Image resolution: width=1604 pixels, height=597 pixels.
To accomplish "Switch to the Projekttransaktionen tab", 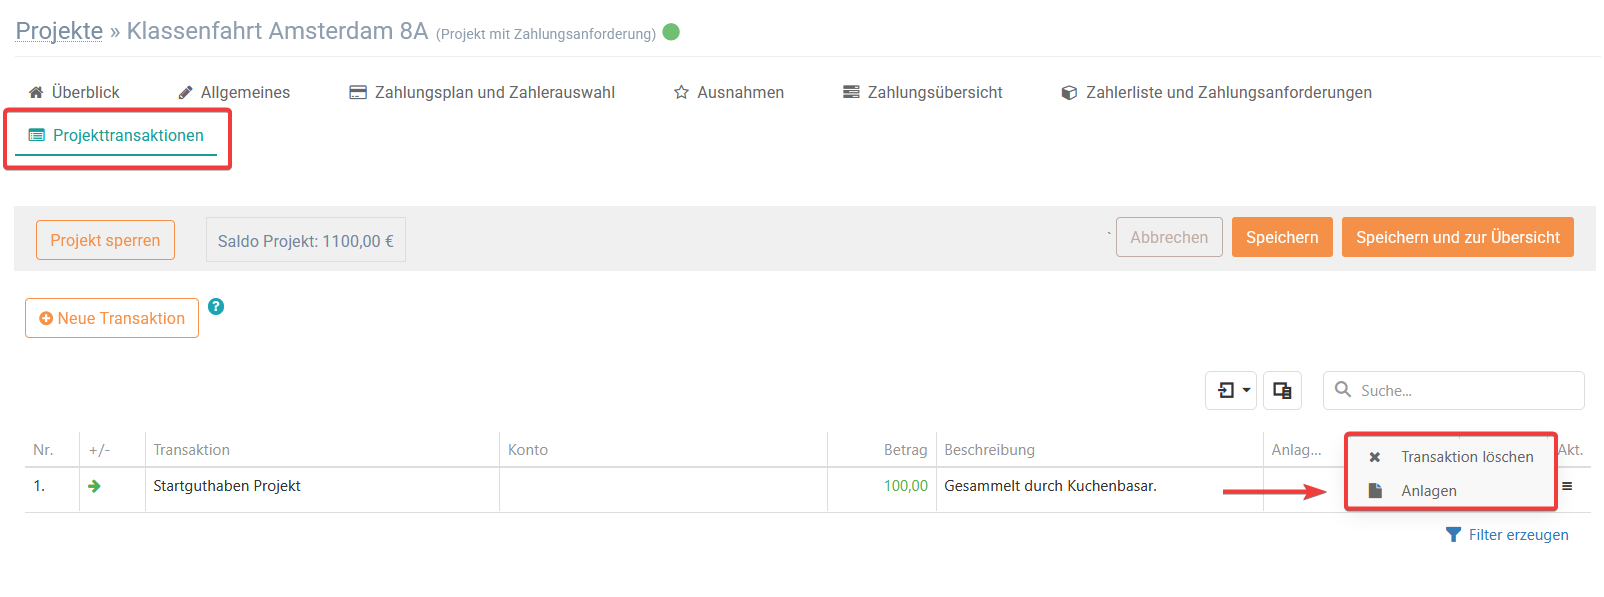I will tap(116, 136).
